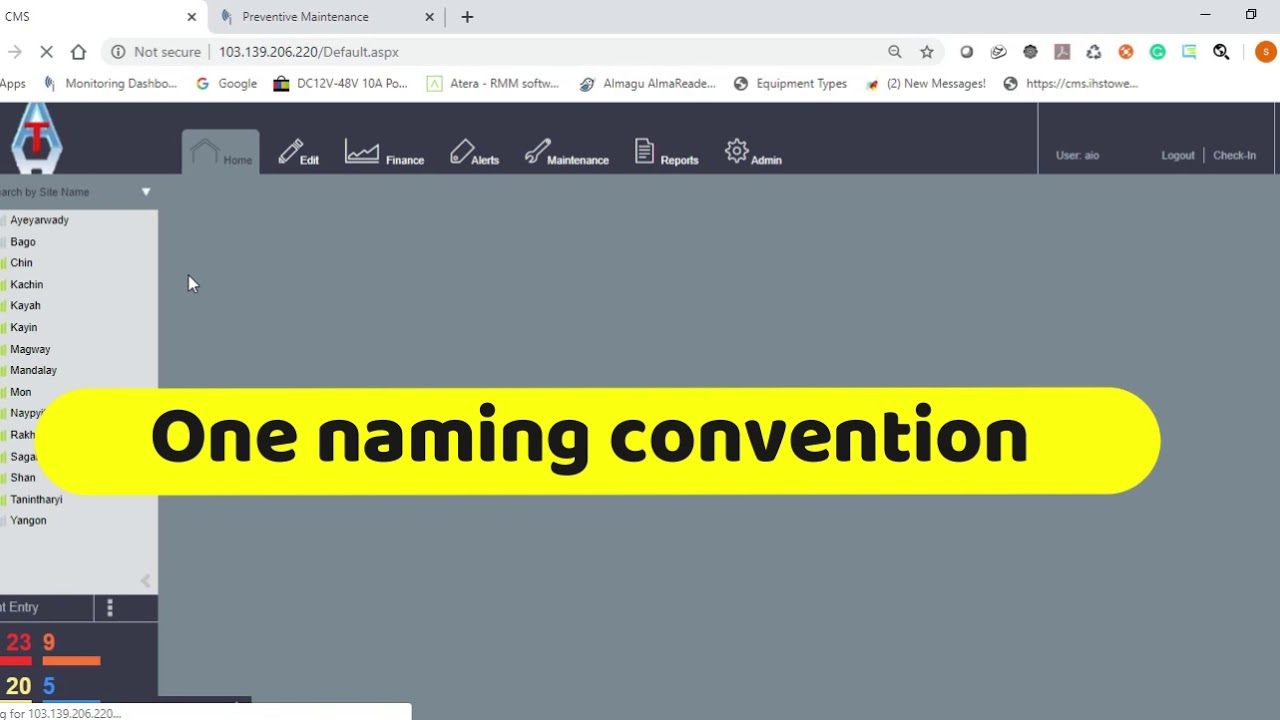Bookmark this page with the star icon
1280x720 pixels.
[x=927, y=52]
